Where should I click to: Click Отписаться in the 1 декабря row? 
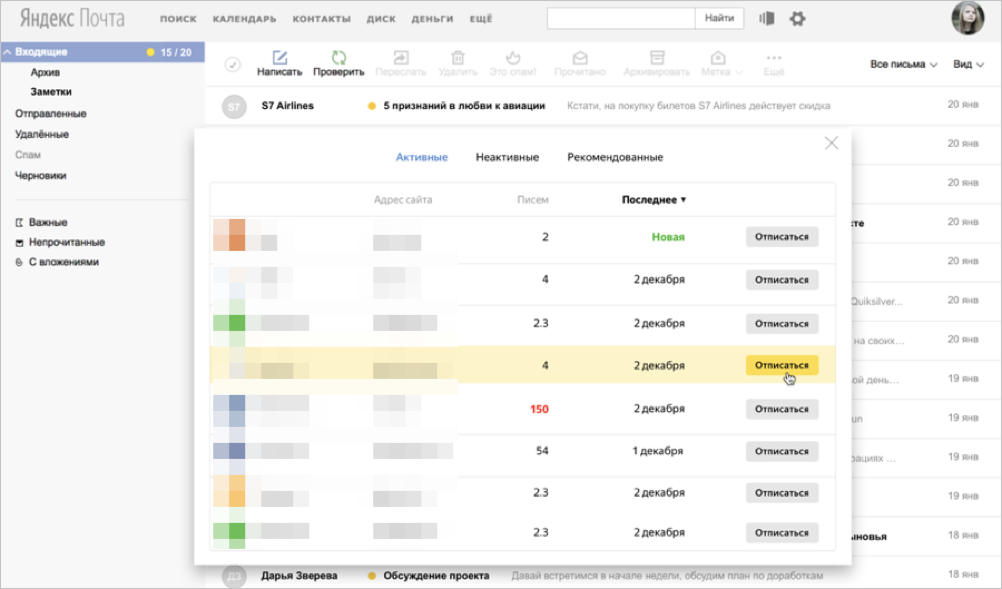click(782, 451)
